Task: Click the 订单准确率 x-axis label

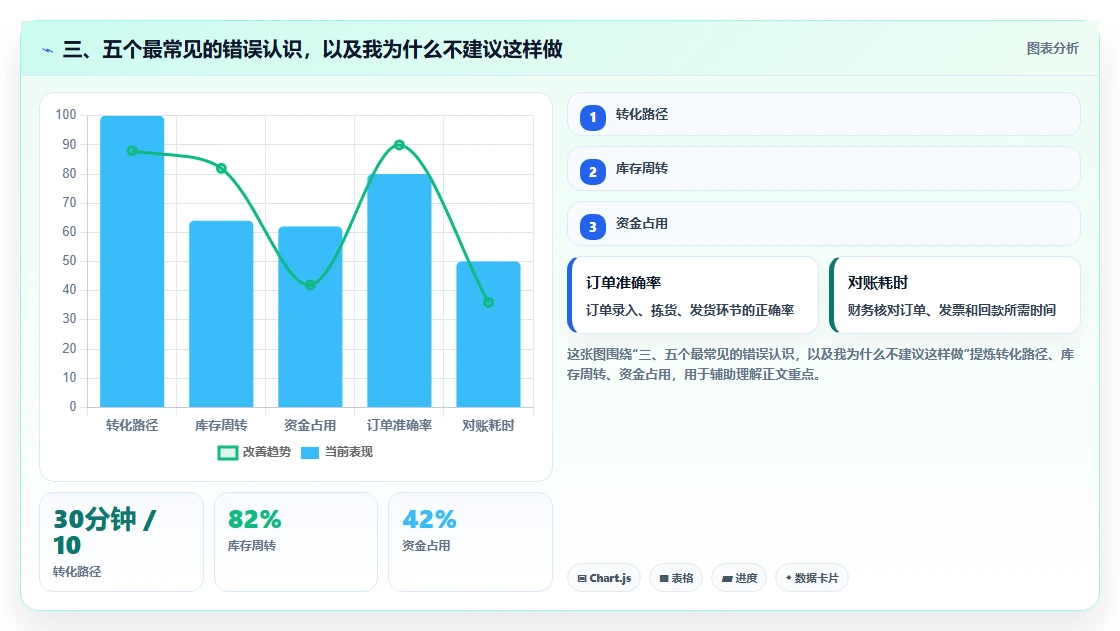Action: 399,426
